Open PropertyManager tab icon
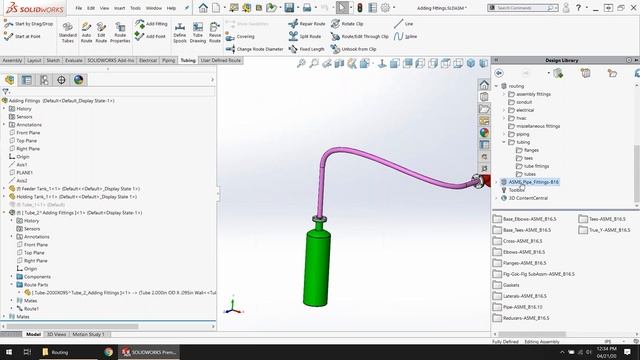640x360 pixels. [27, 80]
